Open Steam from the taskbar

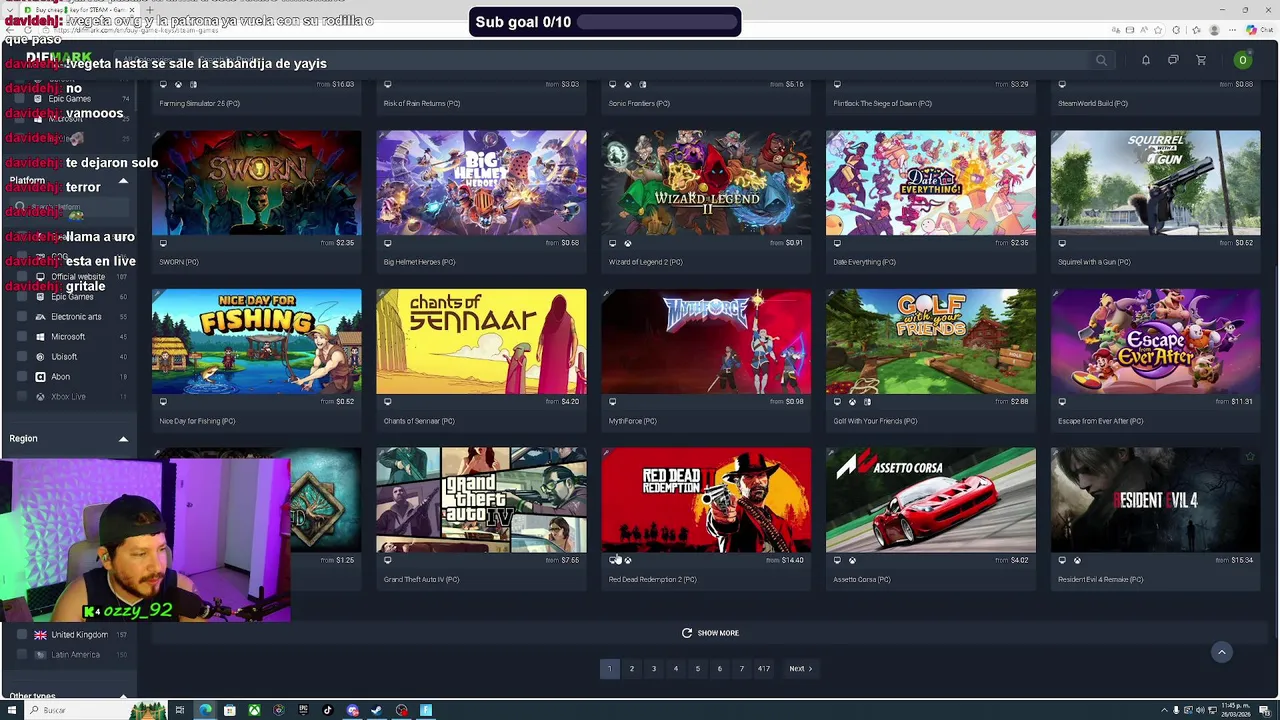(377, 711)
